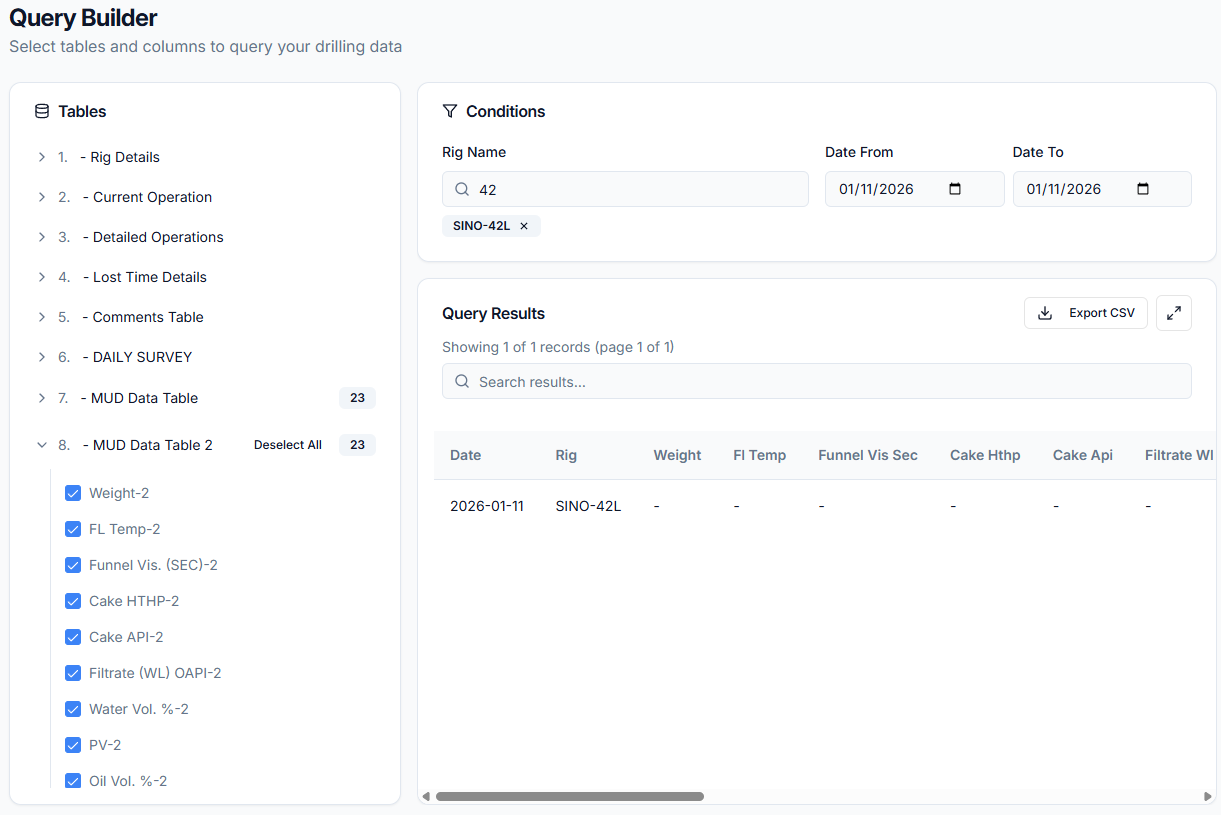The image size is (1221, 815).
Task: Expand the Rig Details table
Action: [x=42, y=157]
